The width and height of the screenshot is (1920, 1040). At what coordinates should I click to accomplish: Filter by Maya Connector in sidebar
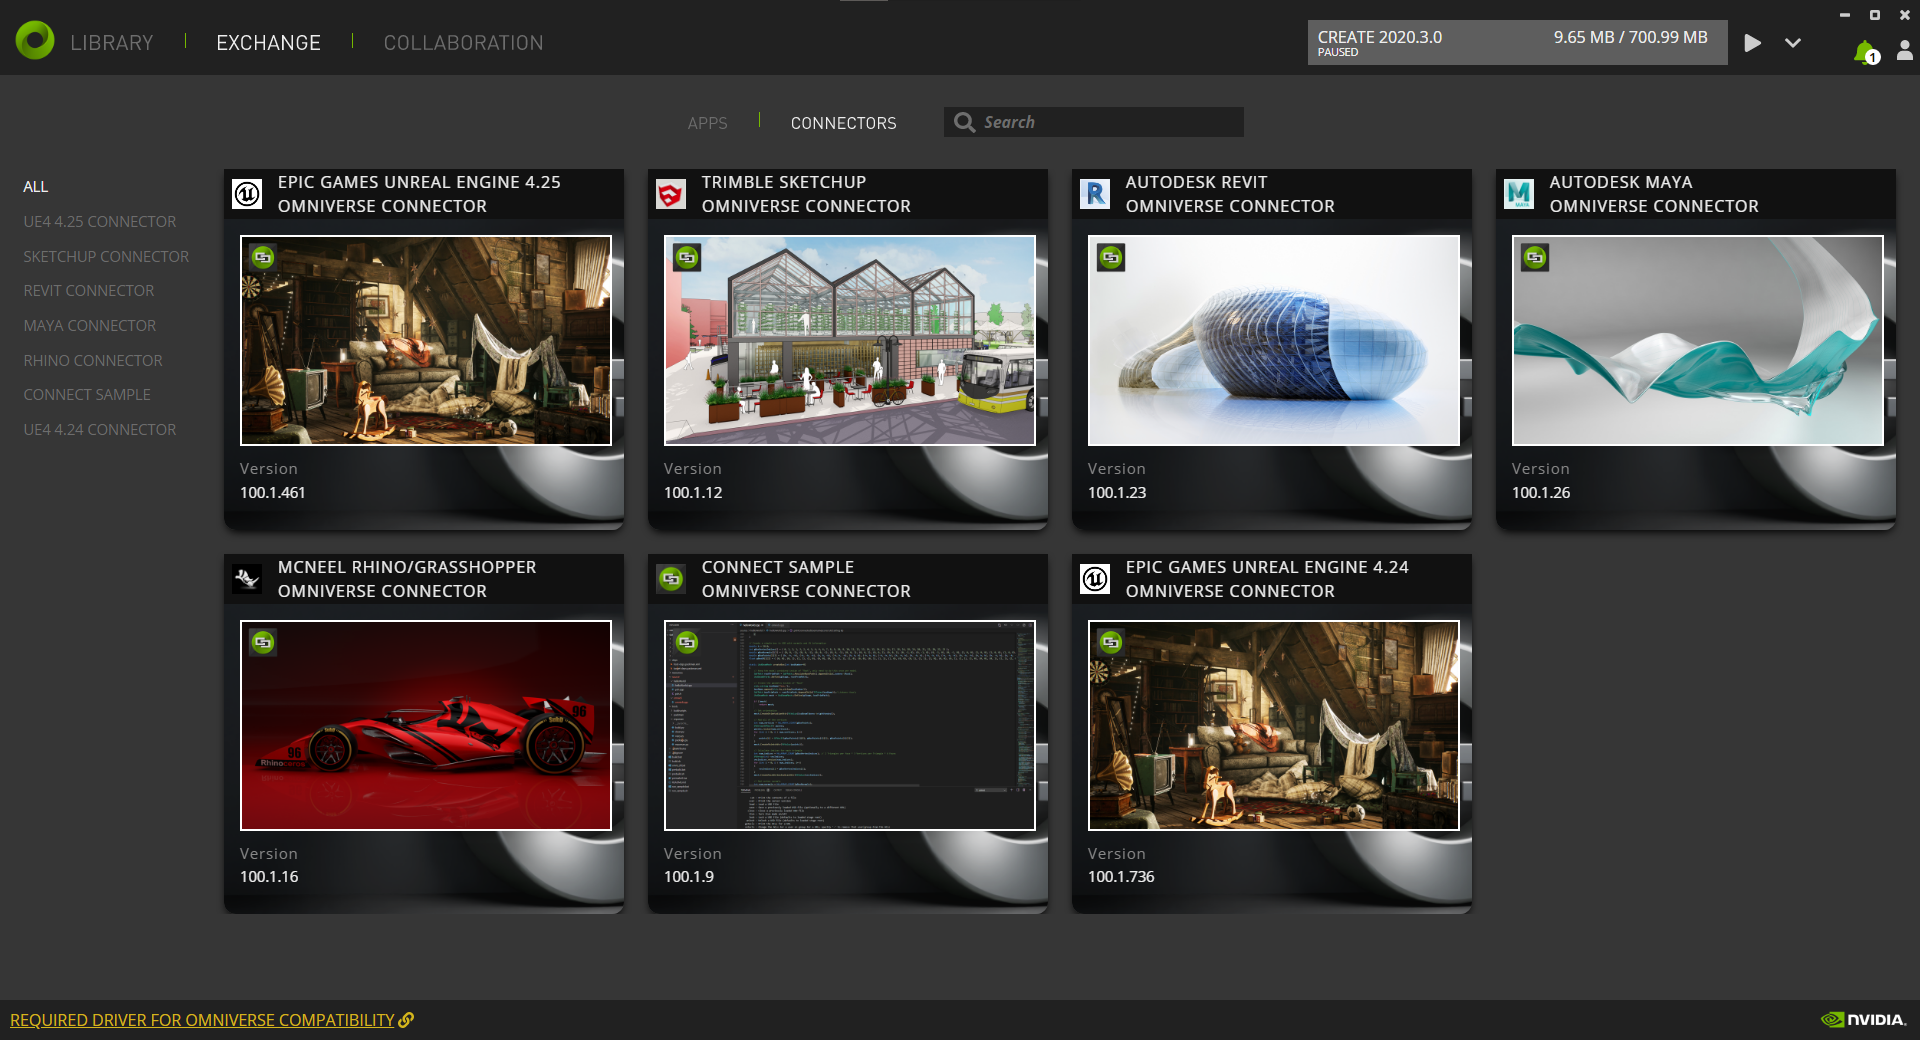90,326
